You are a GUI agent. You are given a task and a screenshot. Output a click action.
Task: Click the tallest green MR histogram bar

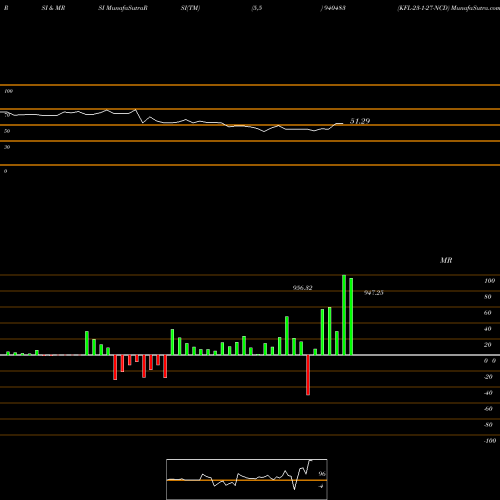(344, 315)
